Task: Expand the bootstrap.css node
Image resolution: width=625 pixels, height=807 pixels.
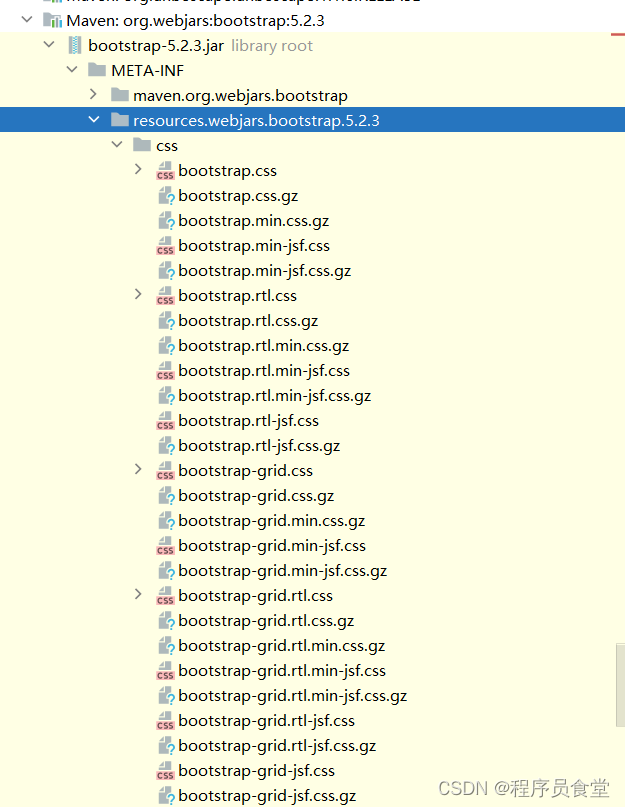Action: pos(138,169)
